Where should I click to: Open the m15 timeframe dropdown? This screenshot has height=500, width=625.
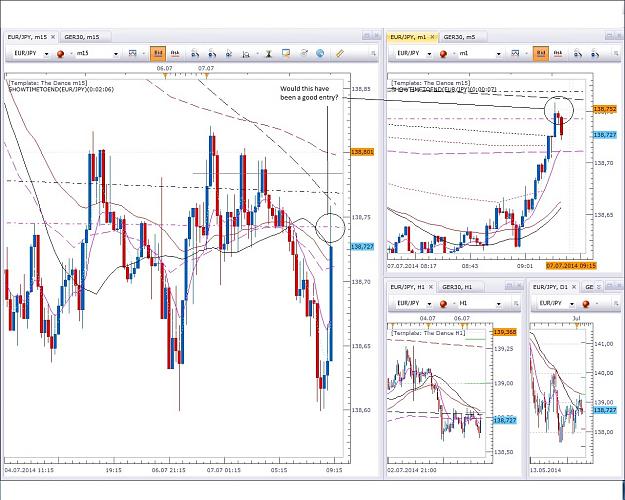coord(116,54)
